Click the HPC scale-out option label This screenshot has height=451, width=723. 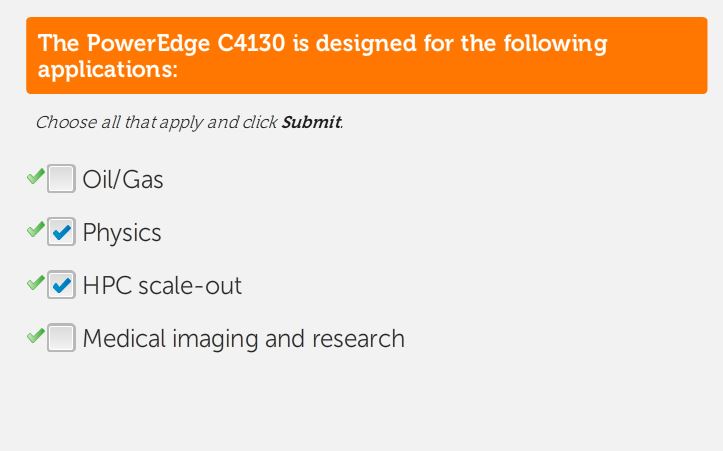(162, 286)
